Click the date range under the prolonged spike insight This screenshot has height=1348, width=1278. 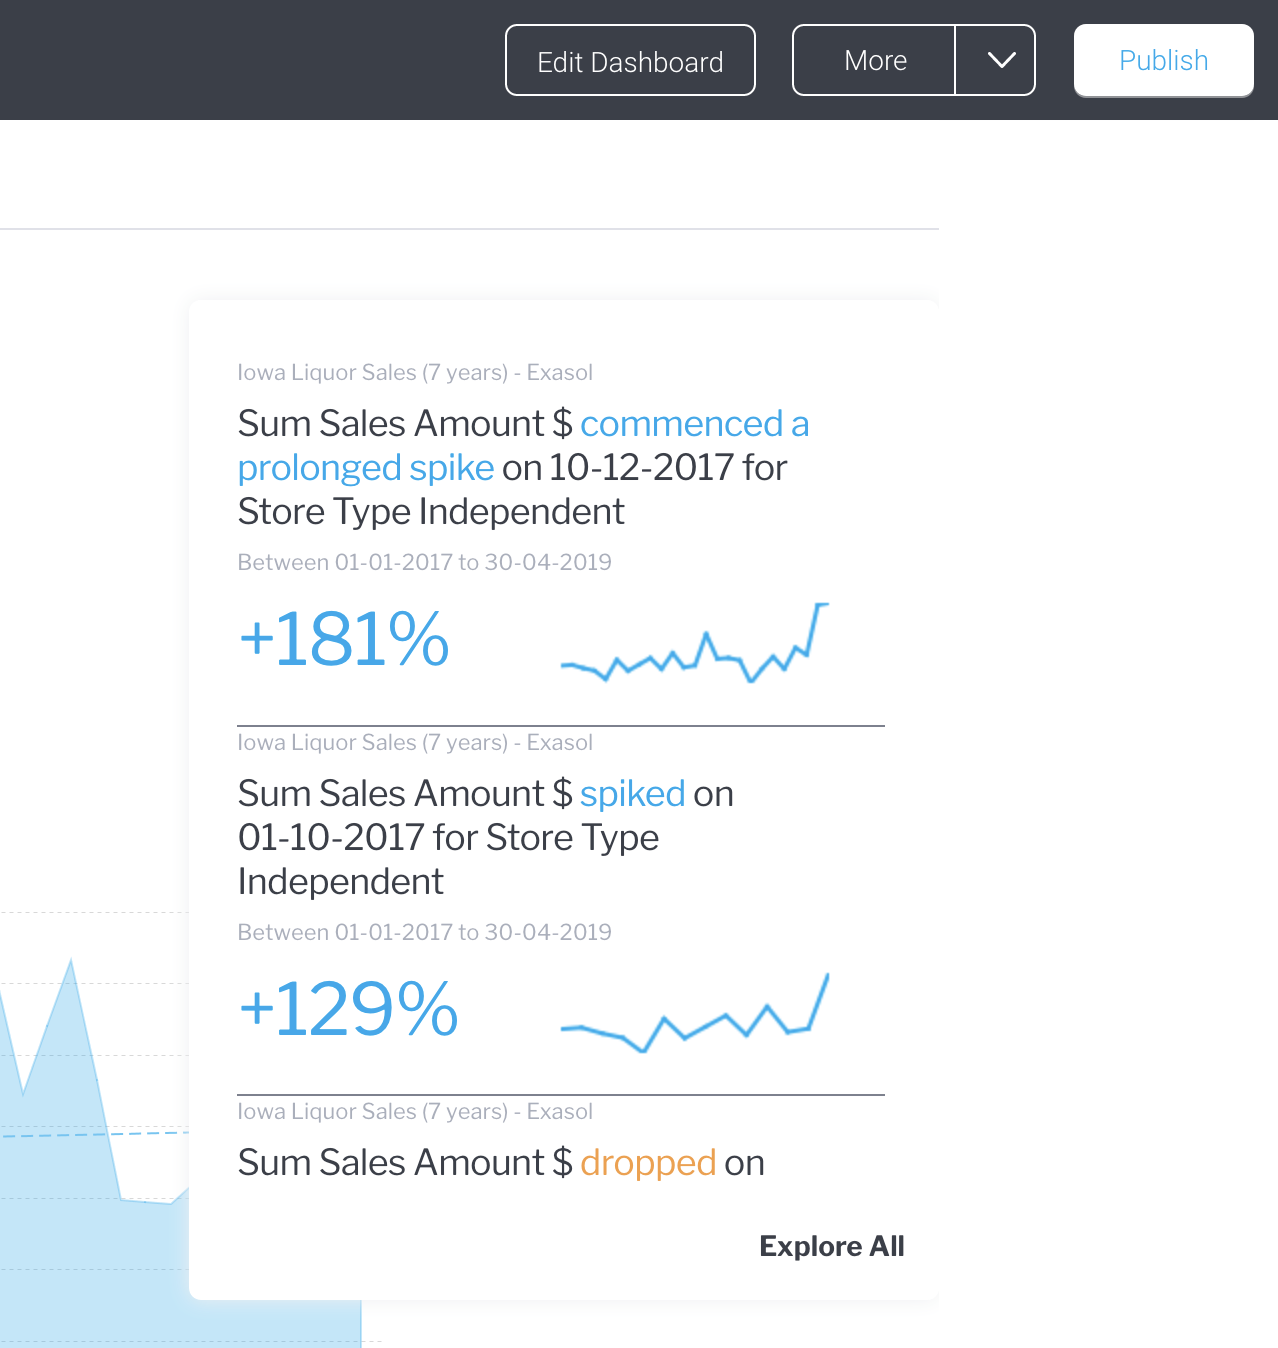pos(424,562)
